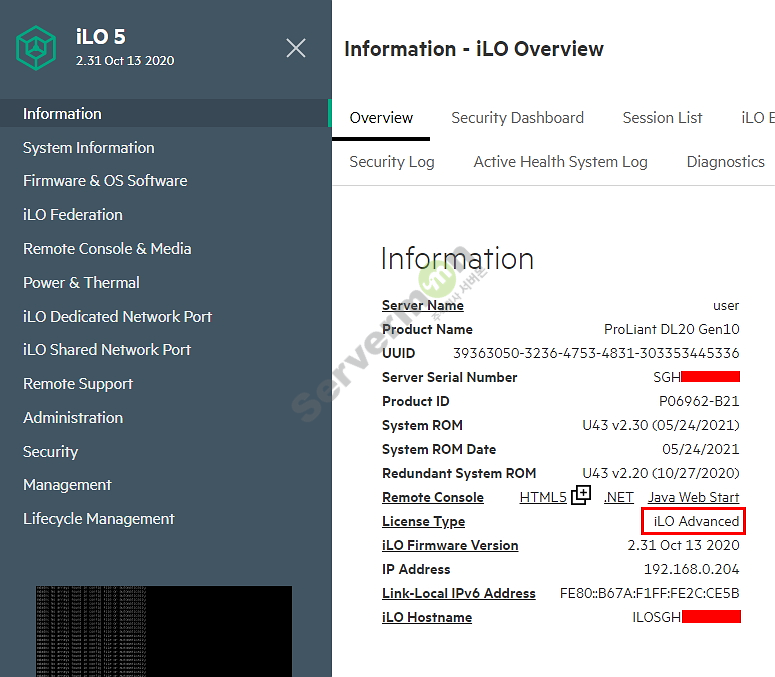Switch to the Overview tab
The image size is (775, 677).
(x=381, y=118)
